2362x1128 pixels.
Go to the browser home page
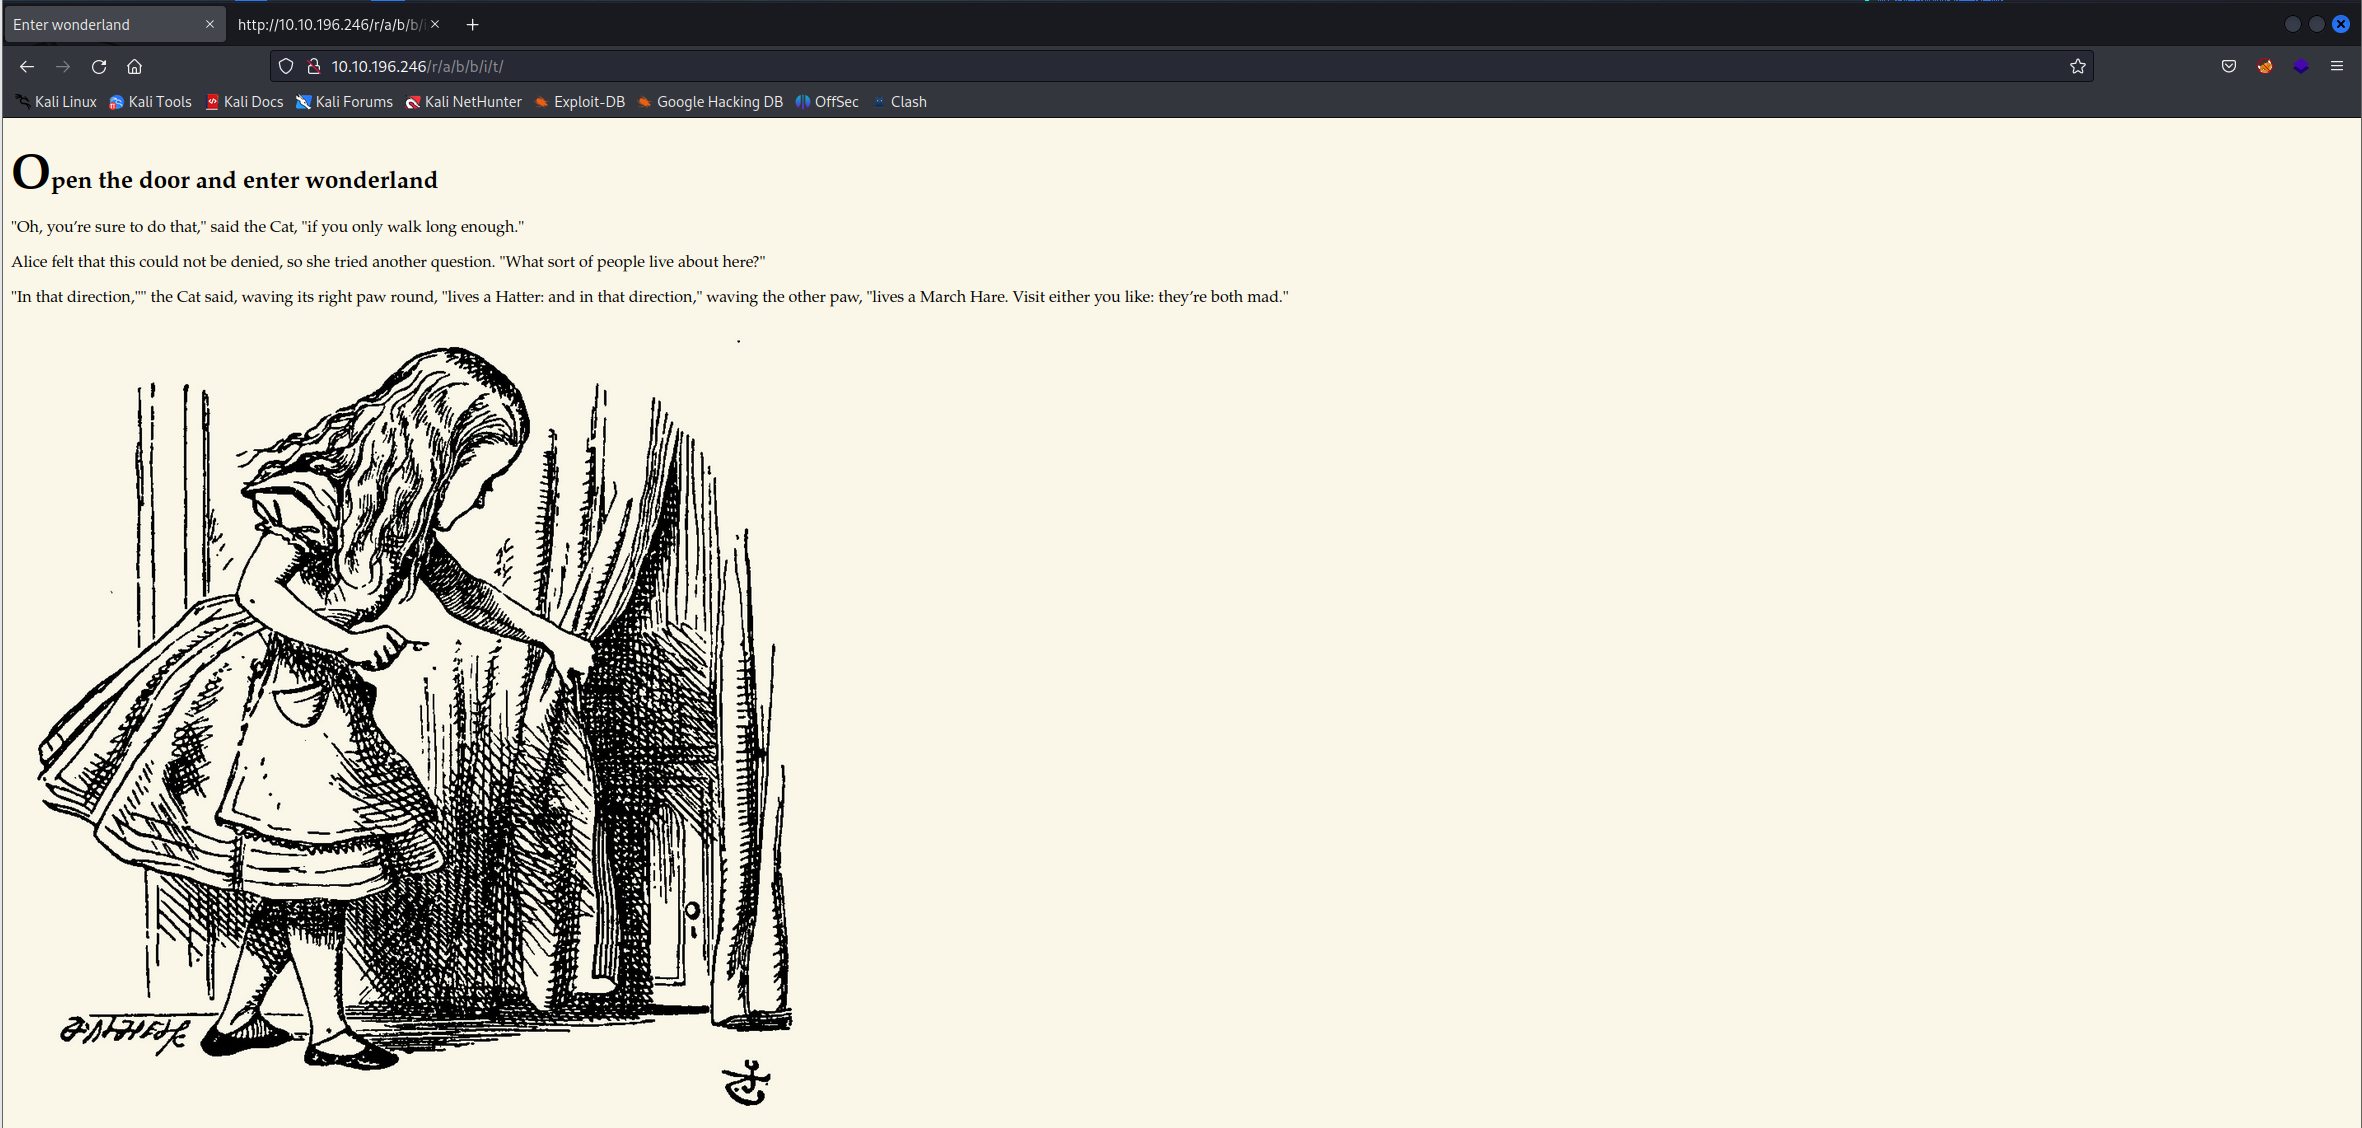click(x=135, y=66)
